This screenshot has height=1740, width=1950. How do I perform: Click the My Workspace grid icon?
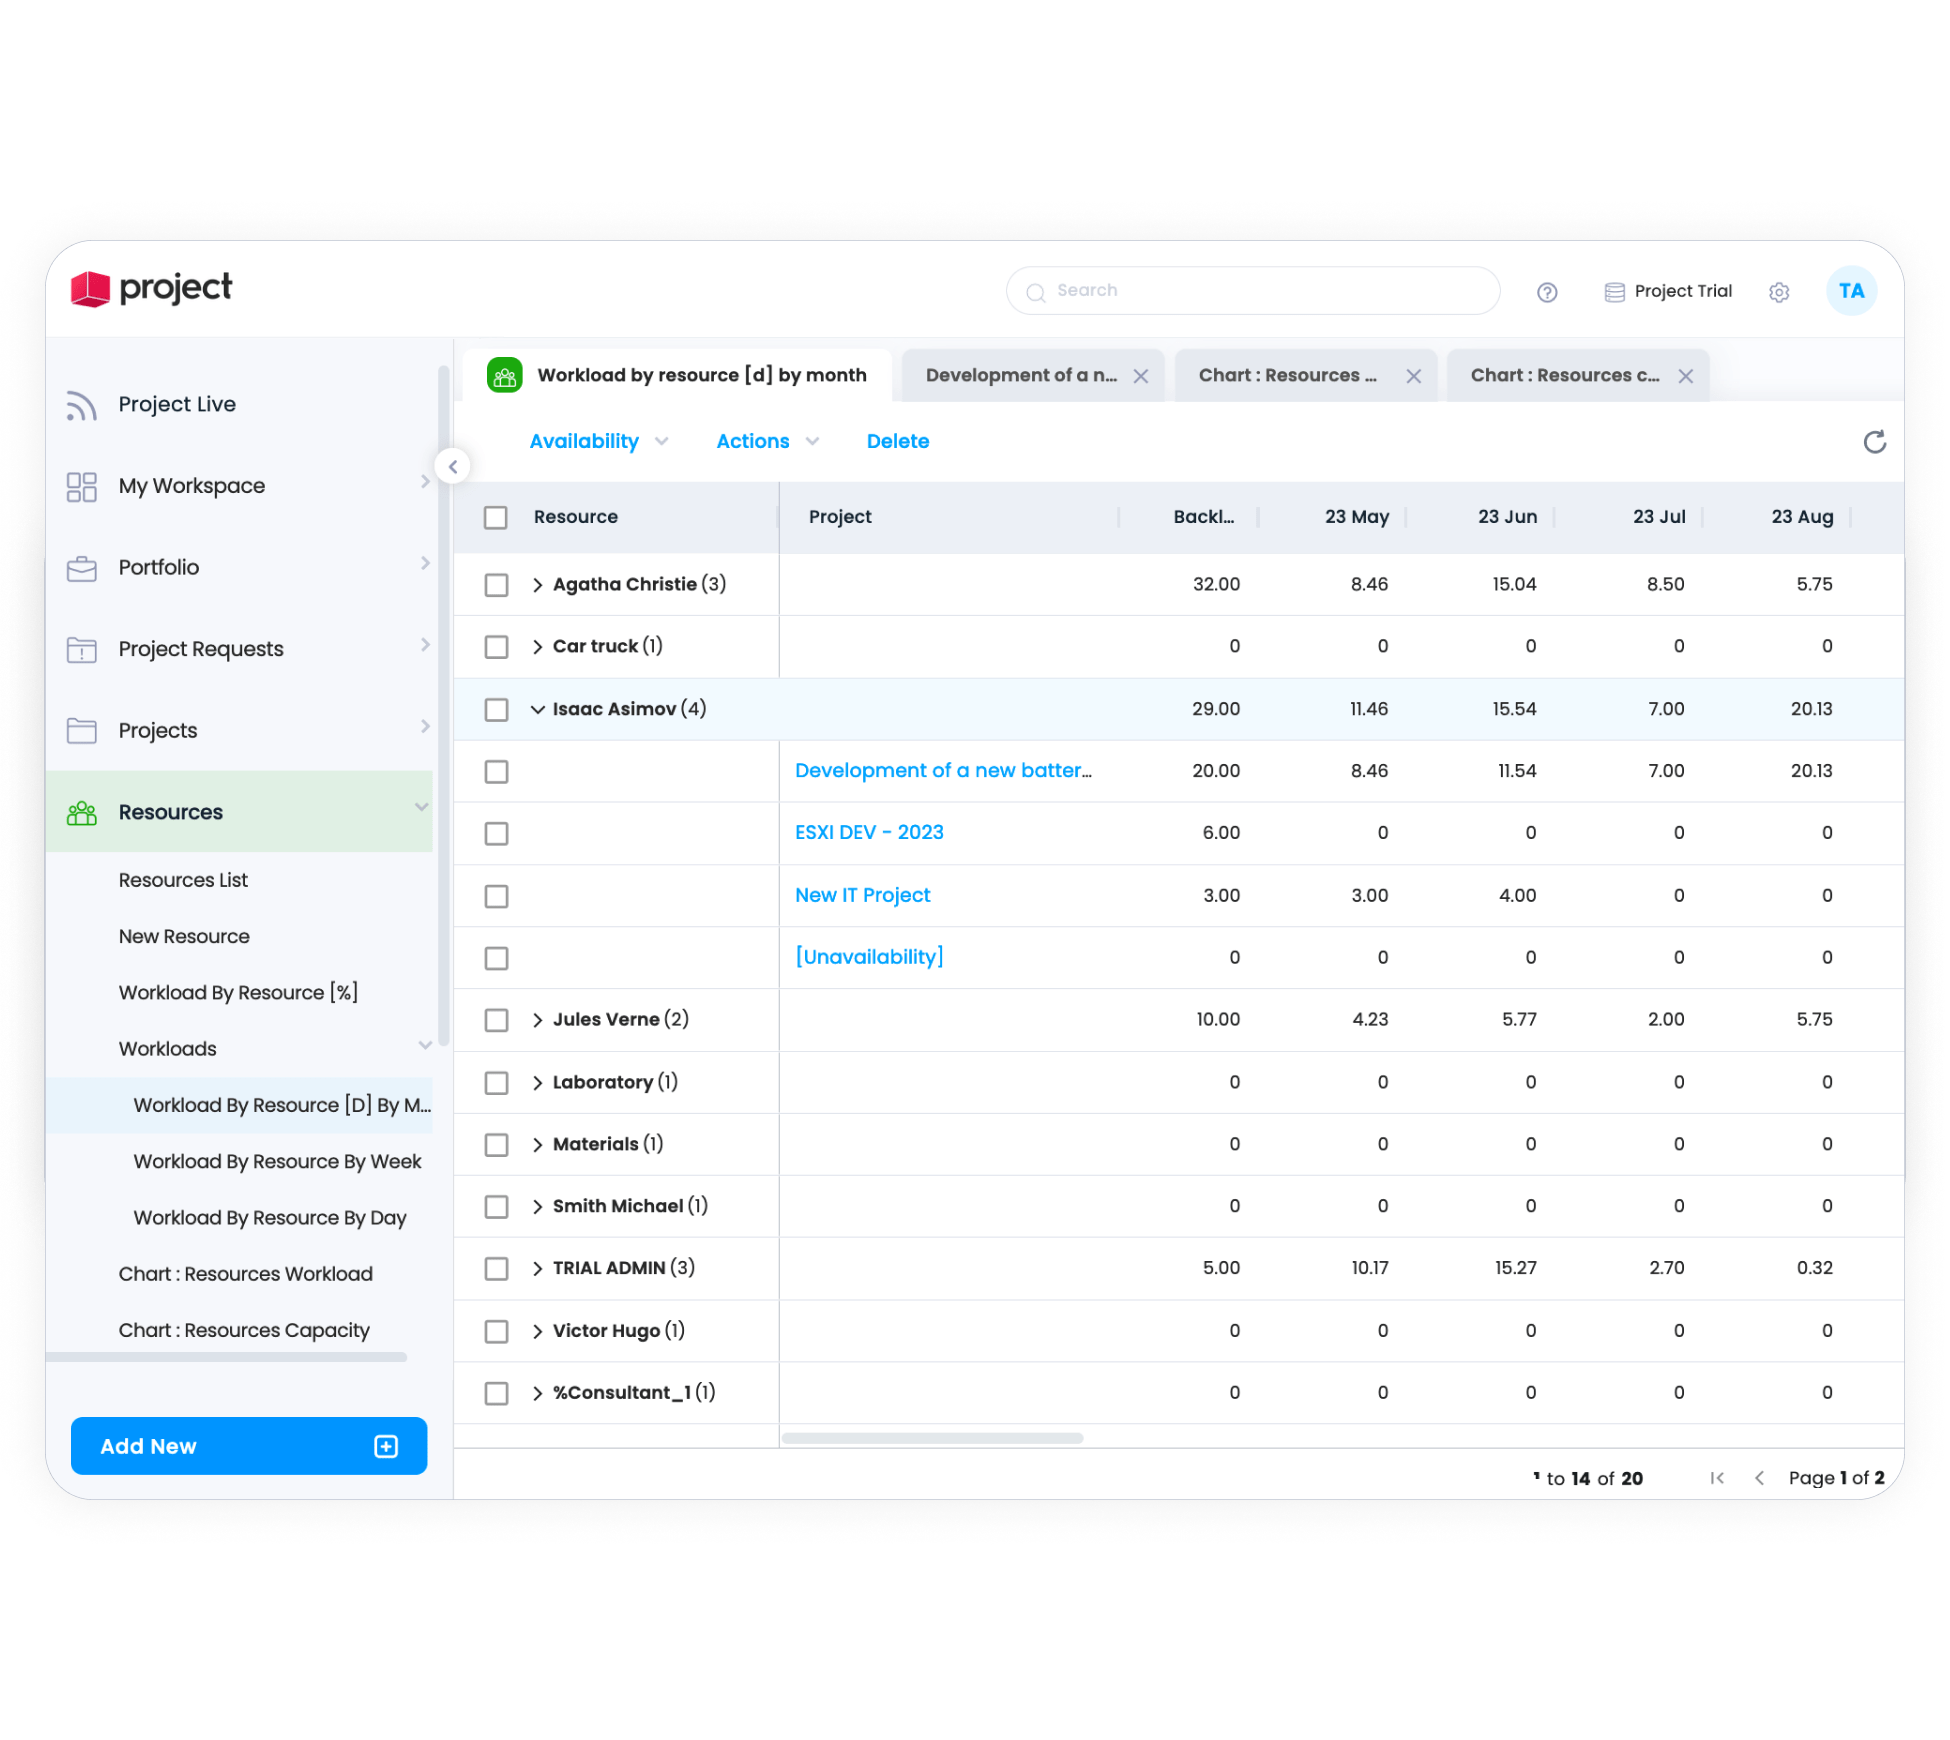(x=81, y=487)
